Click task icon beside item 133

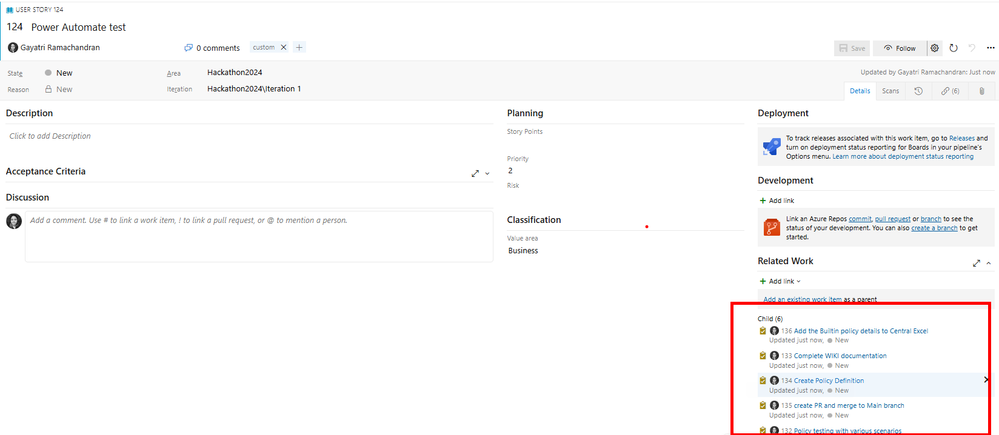762,355
